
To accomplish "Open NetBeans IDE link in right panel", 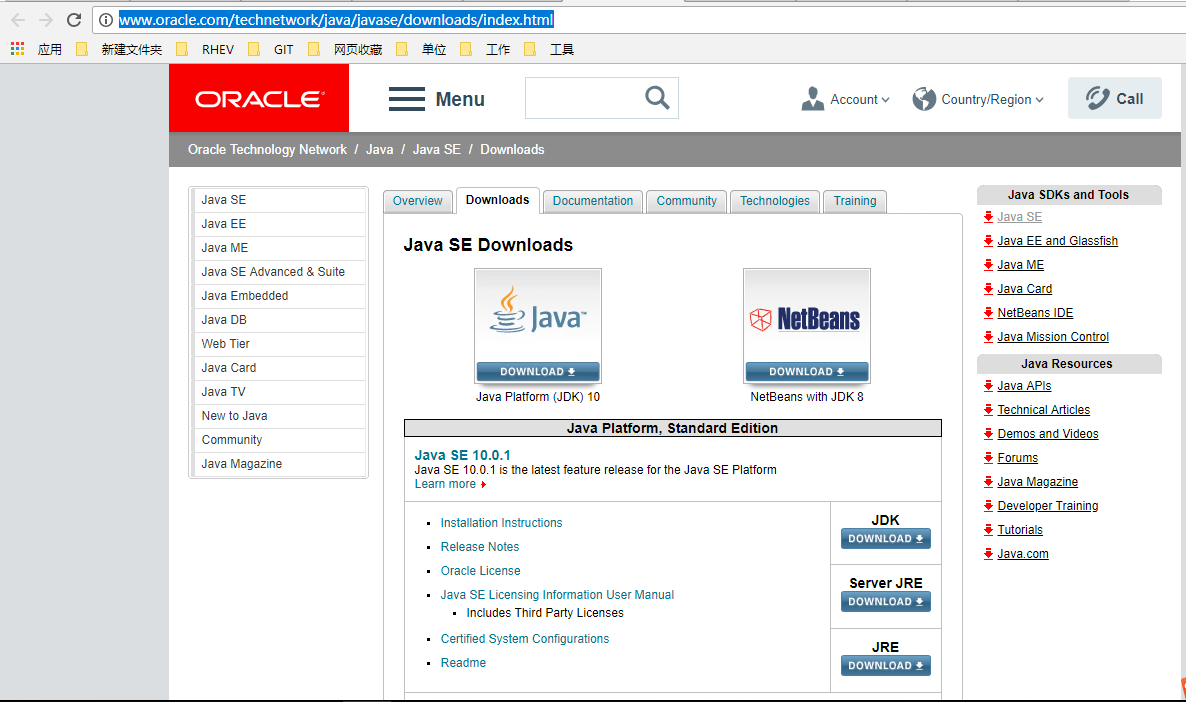I will 1035,313.
